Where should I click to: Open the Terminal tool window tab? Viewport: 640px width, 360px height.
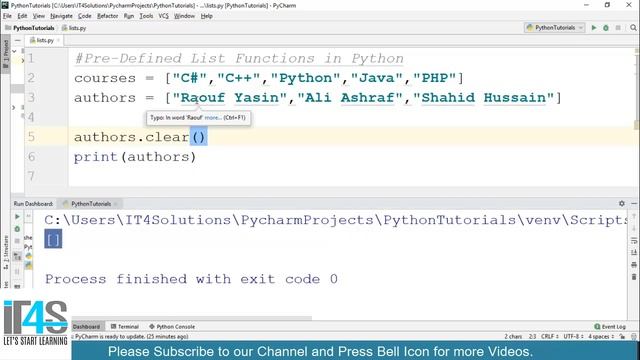tap(125, 327)
